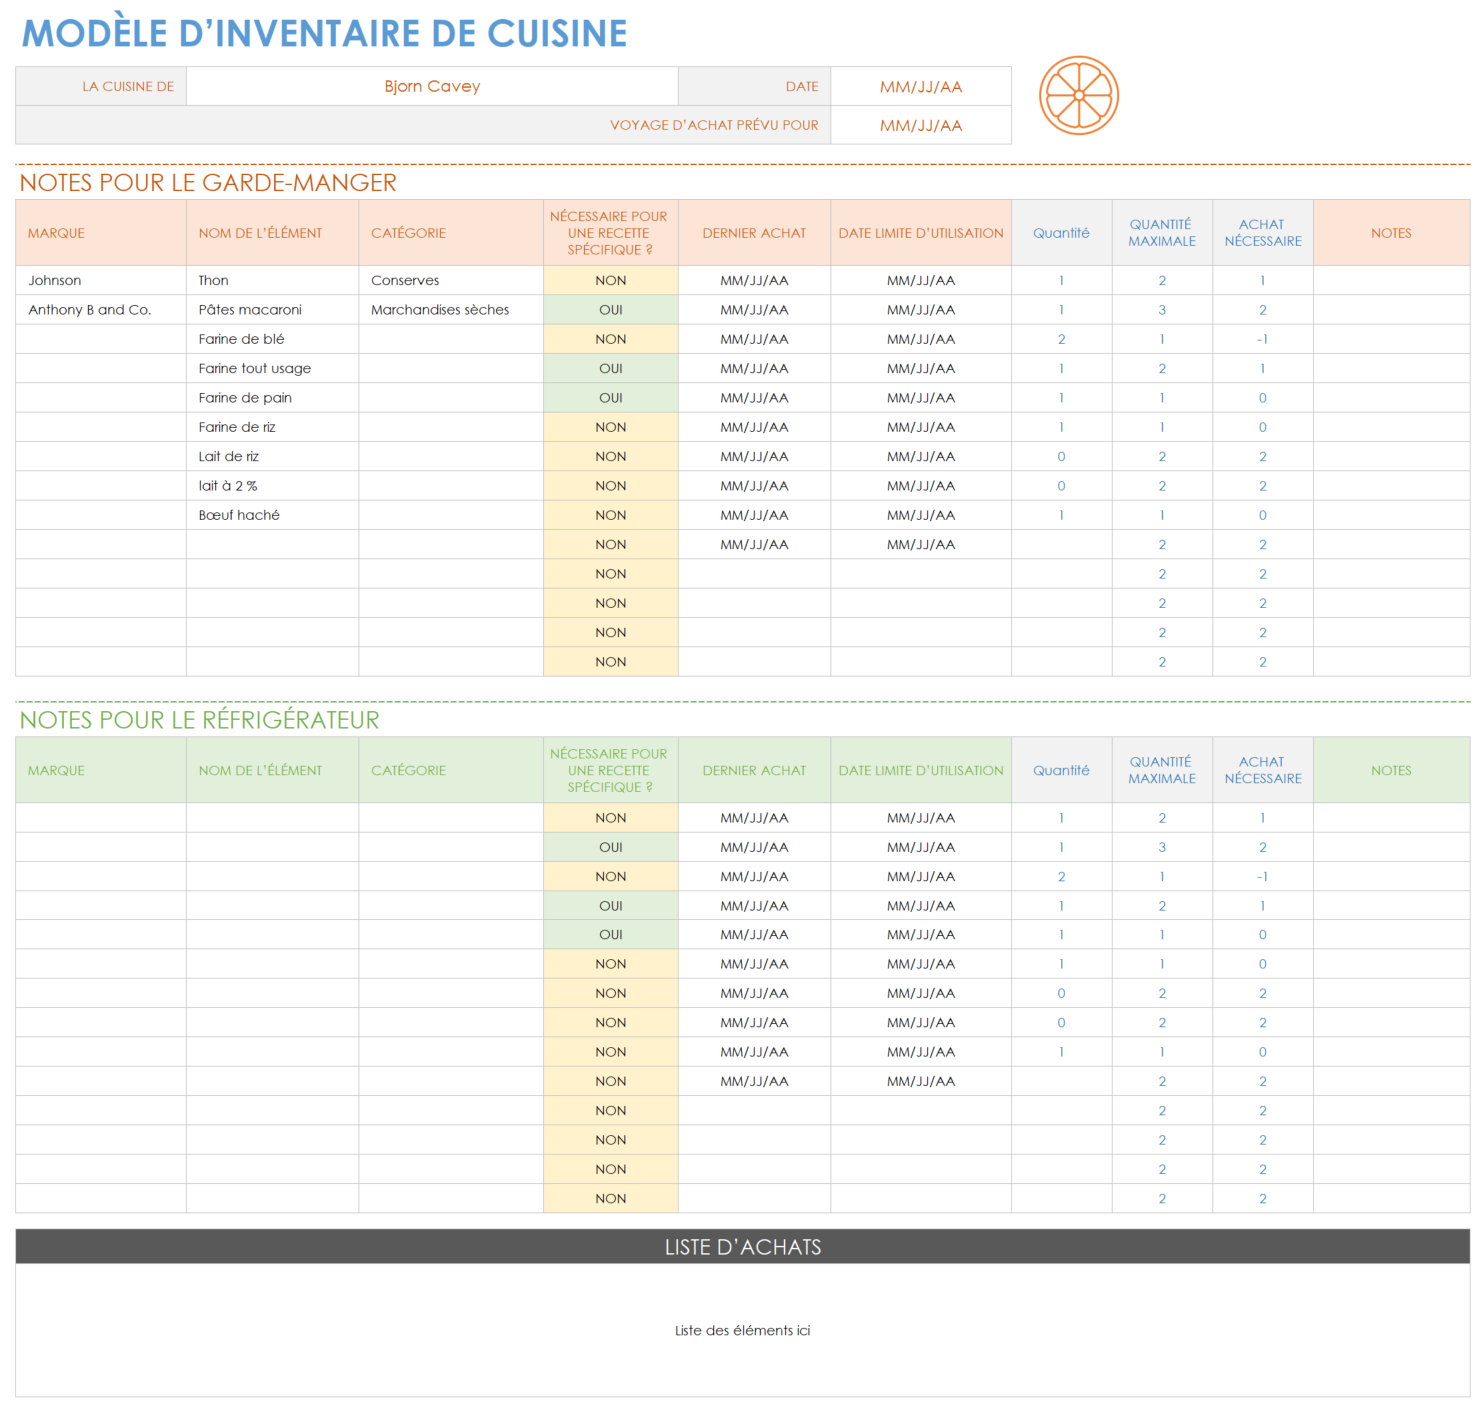Click the 'NOTES POUR LE GARDE-MANGER' heading
Viewport: 1484px width, 1403px height.
208,182
